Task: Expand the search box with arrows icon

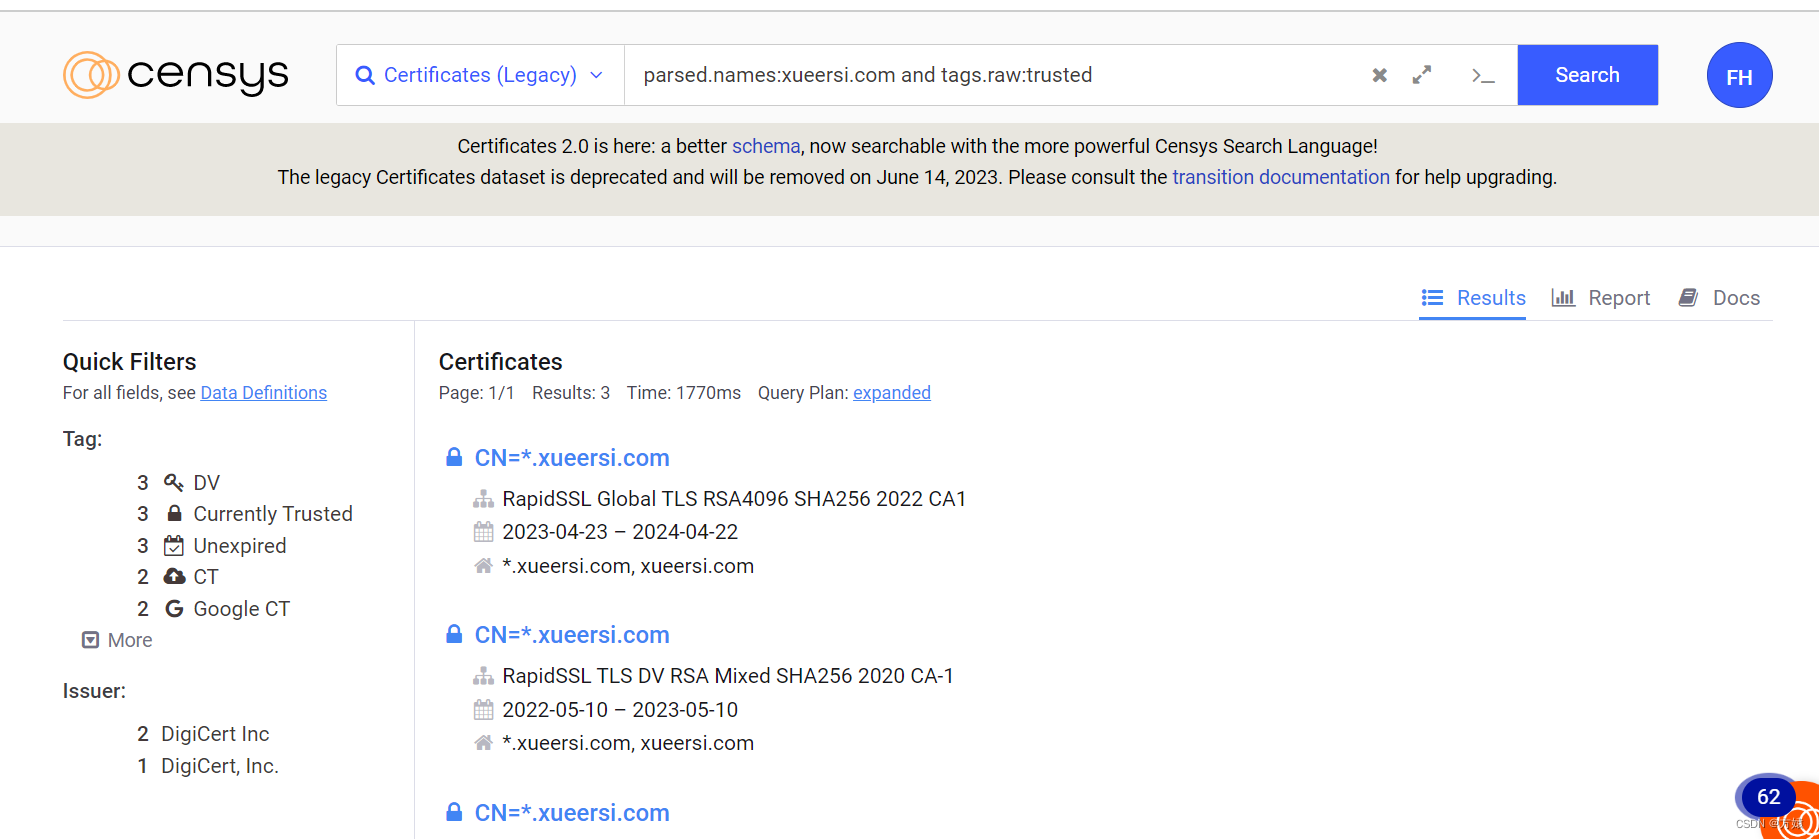Action: [x=1422, y=75]
